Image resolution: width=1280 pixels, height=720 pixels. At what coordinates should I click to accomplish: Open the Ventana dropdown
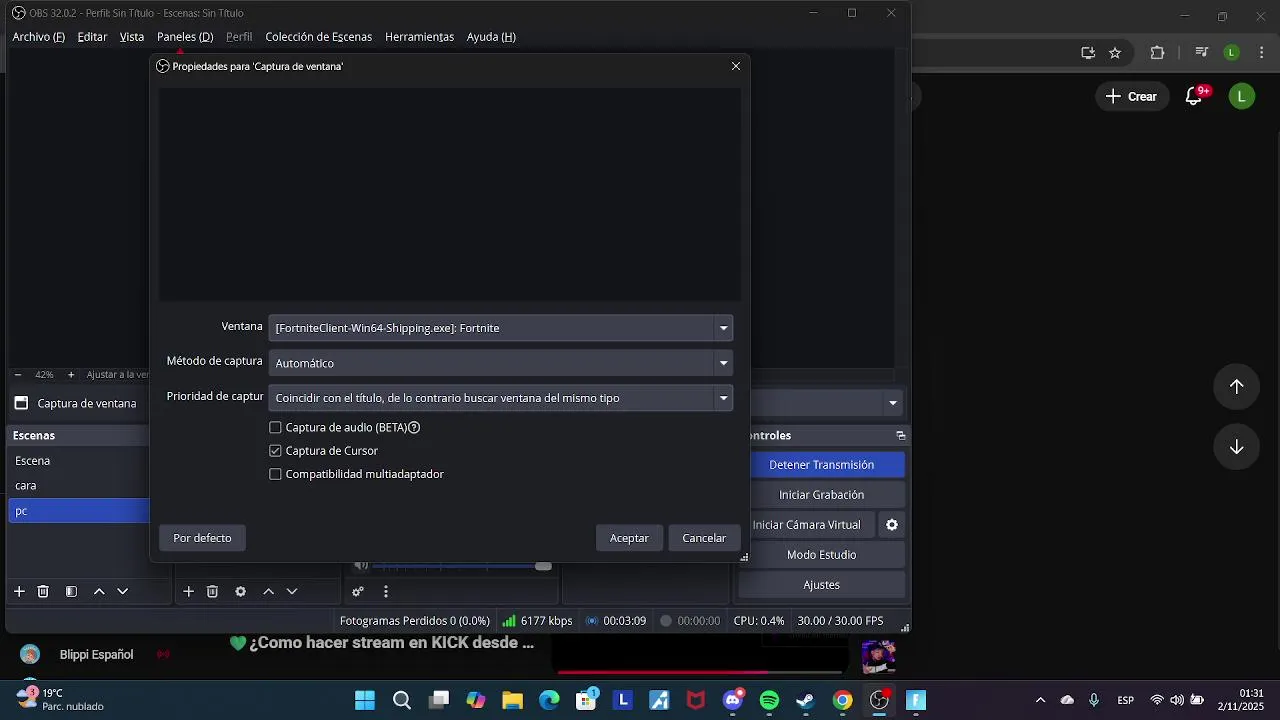(500, 328)
